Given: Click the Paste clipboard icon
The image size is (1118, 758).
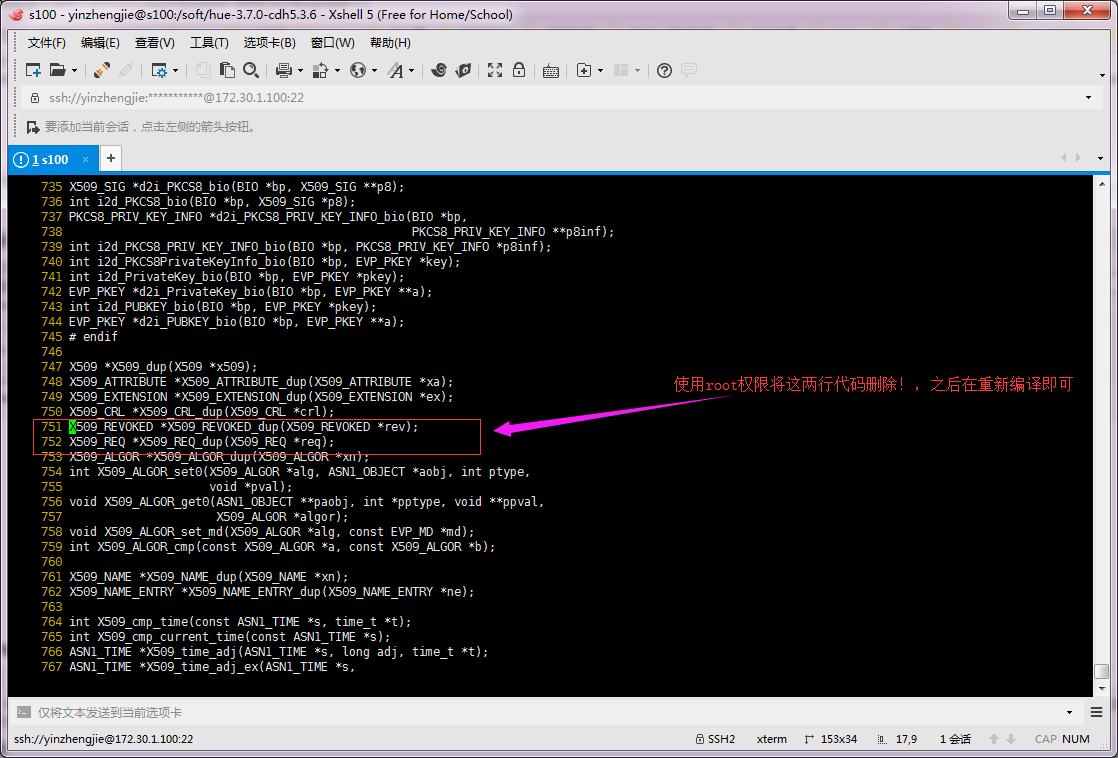Looking at the screenshot, I should pyautogui.click(x=227, y=70).
